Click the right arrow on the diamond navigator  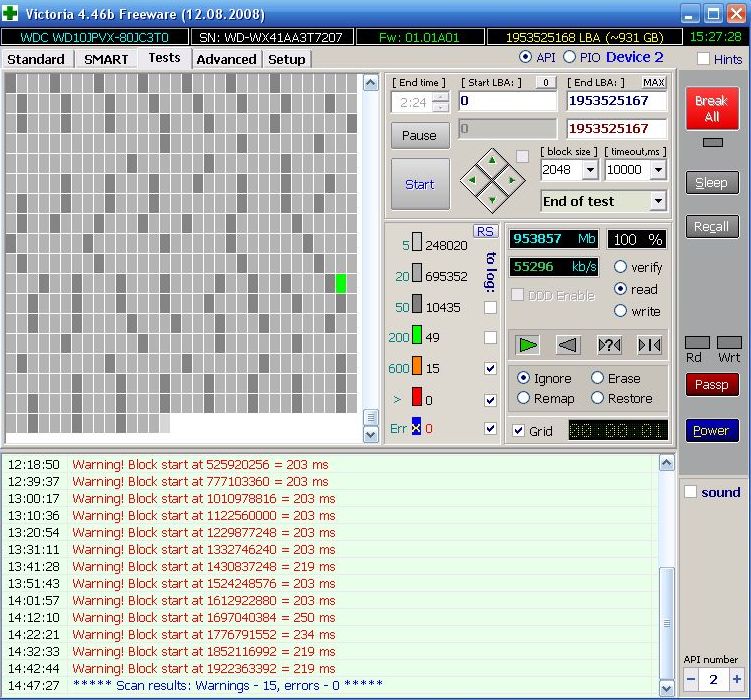(x=512, y=180)
